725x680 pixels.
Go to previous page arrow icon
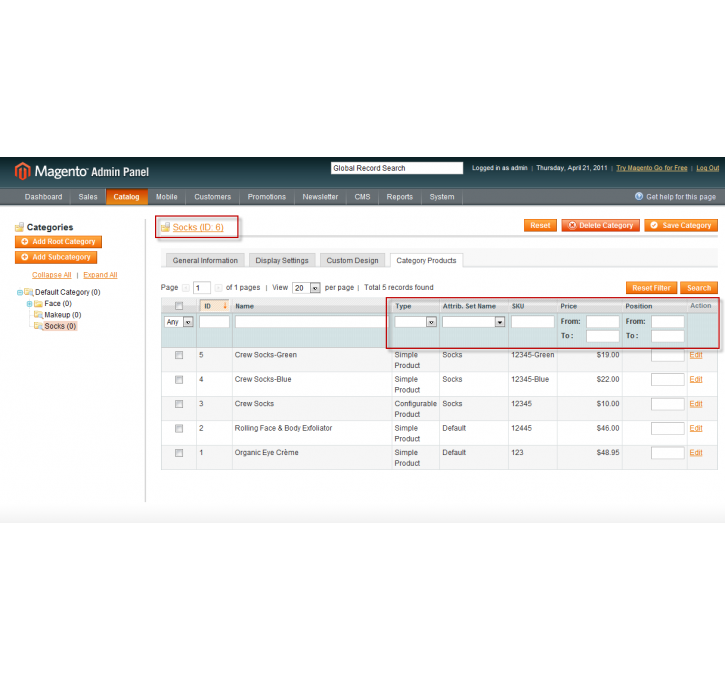(185, 288)
